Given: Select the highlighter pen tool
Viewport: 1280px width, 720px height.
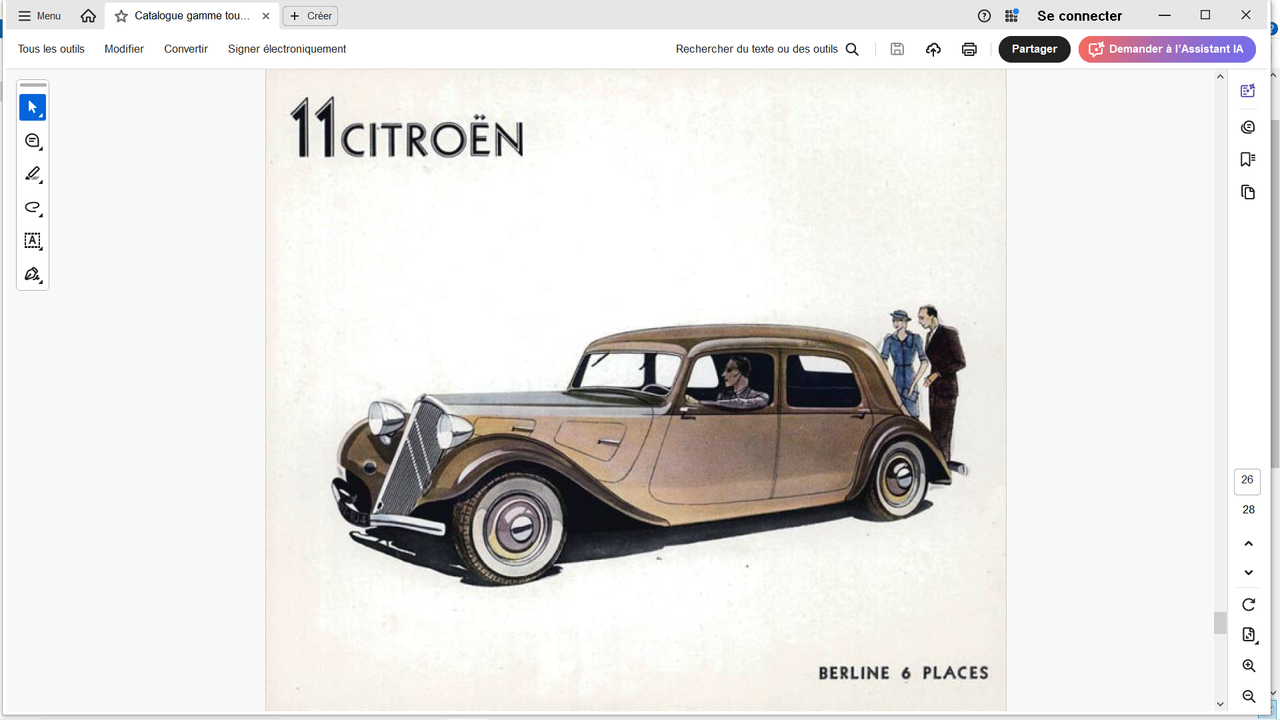Looking at the screenshot, I should pyautogui.click(x=33, y=174).
